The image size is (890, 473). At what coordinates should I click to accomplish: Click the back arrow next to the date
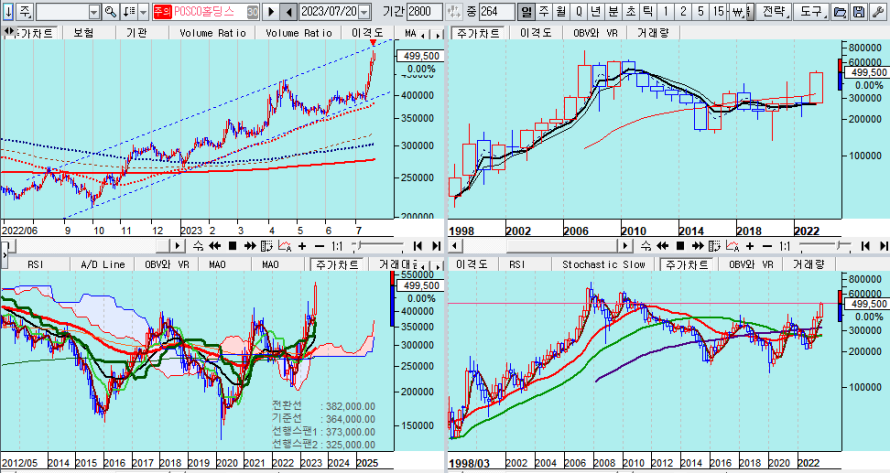coord(288,12)
